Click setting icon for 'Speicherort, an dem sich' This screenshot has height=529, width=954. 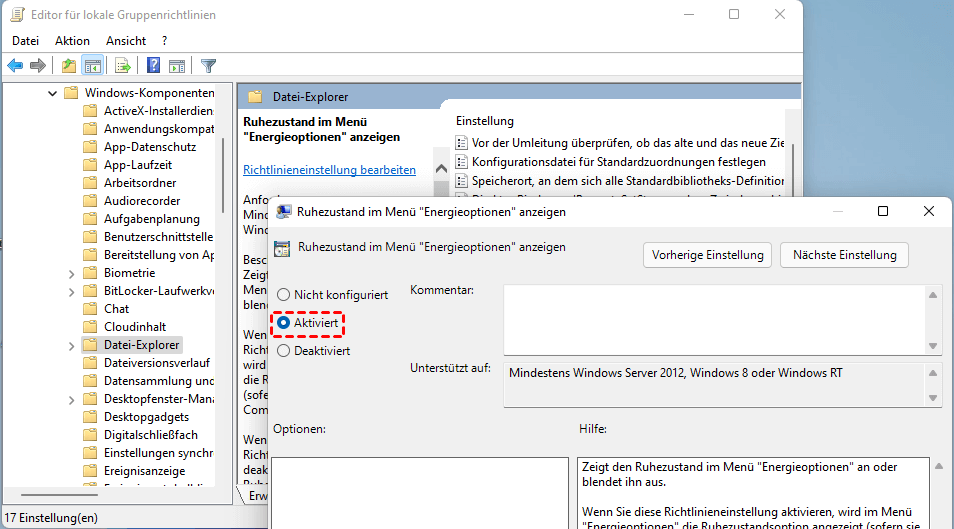(x=461, y=181)
